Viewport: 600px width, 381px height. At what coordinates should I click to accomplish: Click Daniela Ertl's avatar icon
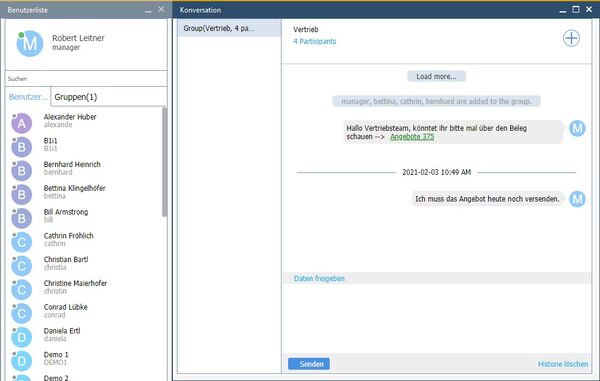coord(21,337)
